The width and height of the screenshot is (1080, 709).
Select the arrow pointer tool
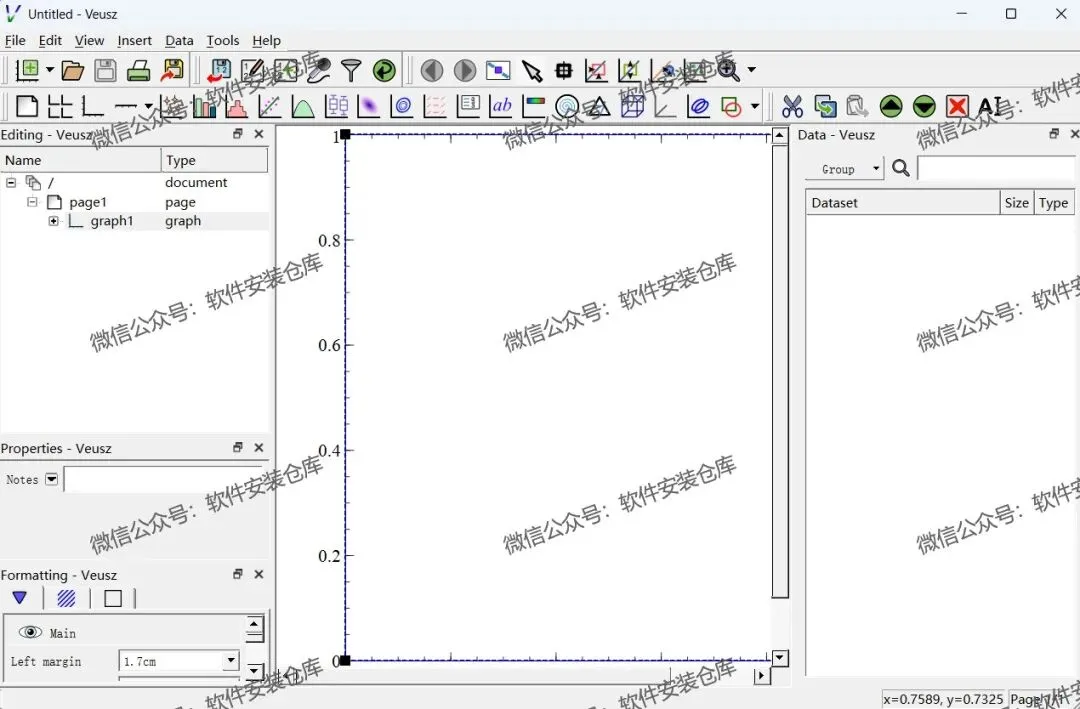[x=532, y=71]
